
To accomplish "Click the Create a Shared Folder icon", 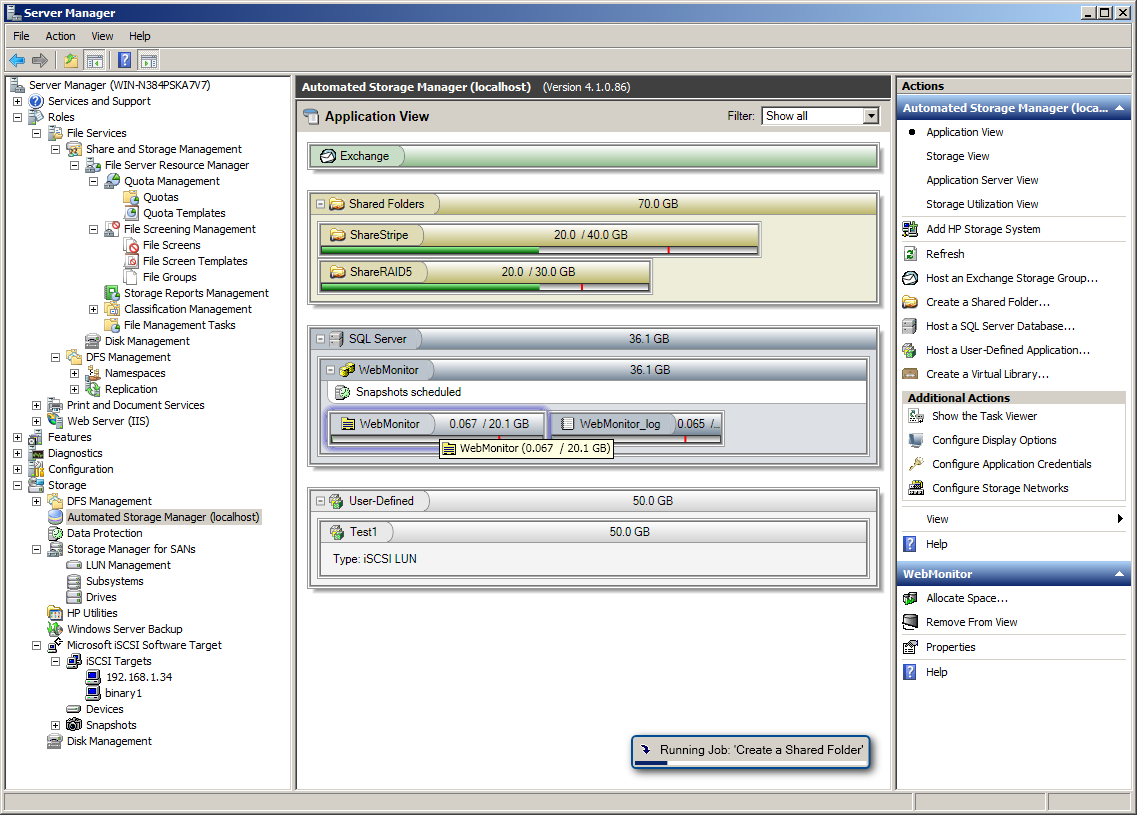I will (x=910, y=302).
